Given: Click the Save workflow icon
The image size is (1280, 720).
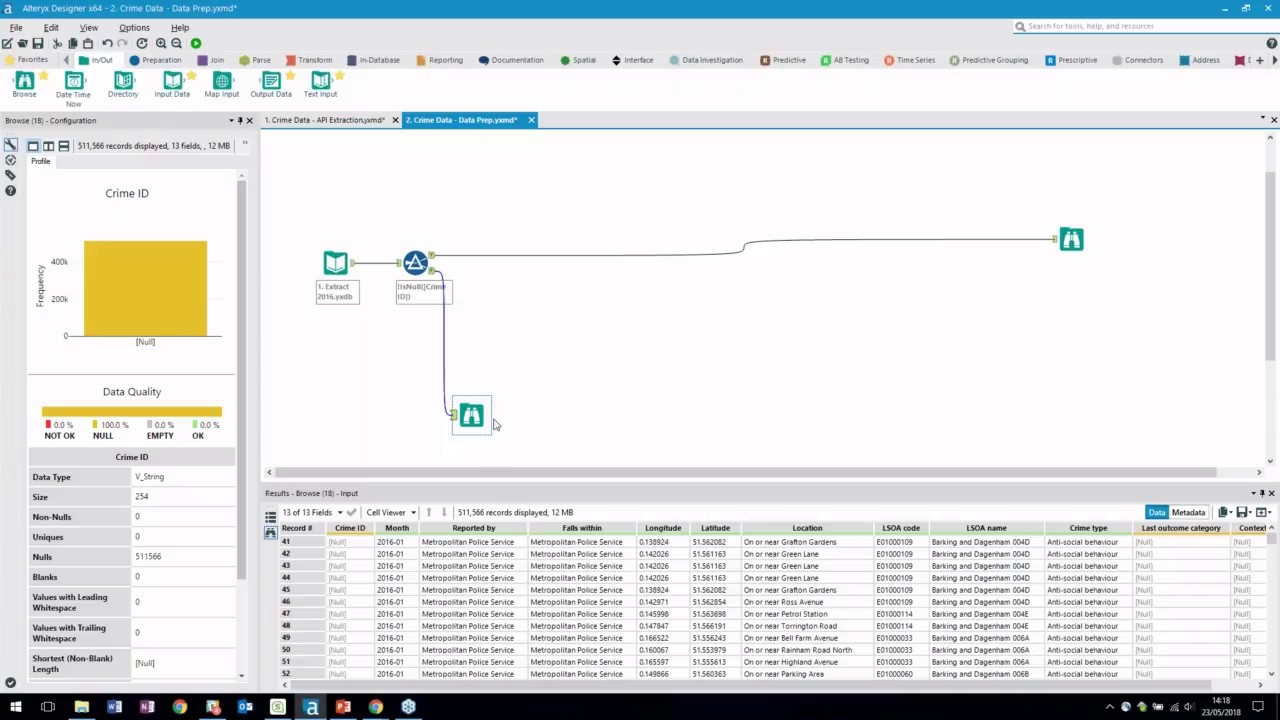Looking at the screenshot, I should coord(38,43).
